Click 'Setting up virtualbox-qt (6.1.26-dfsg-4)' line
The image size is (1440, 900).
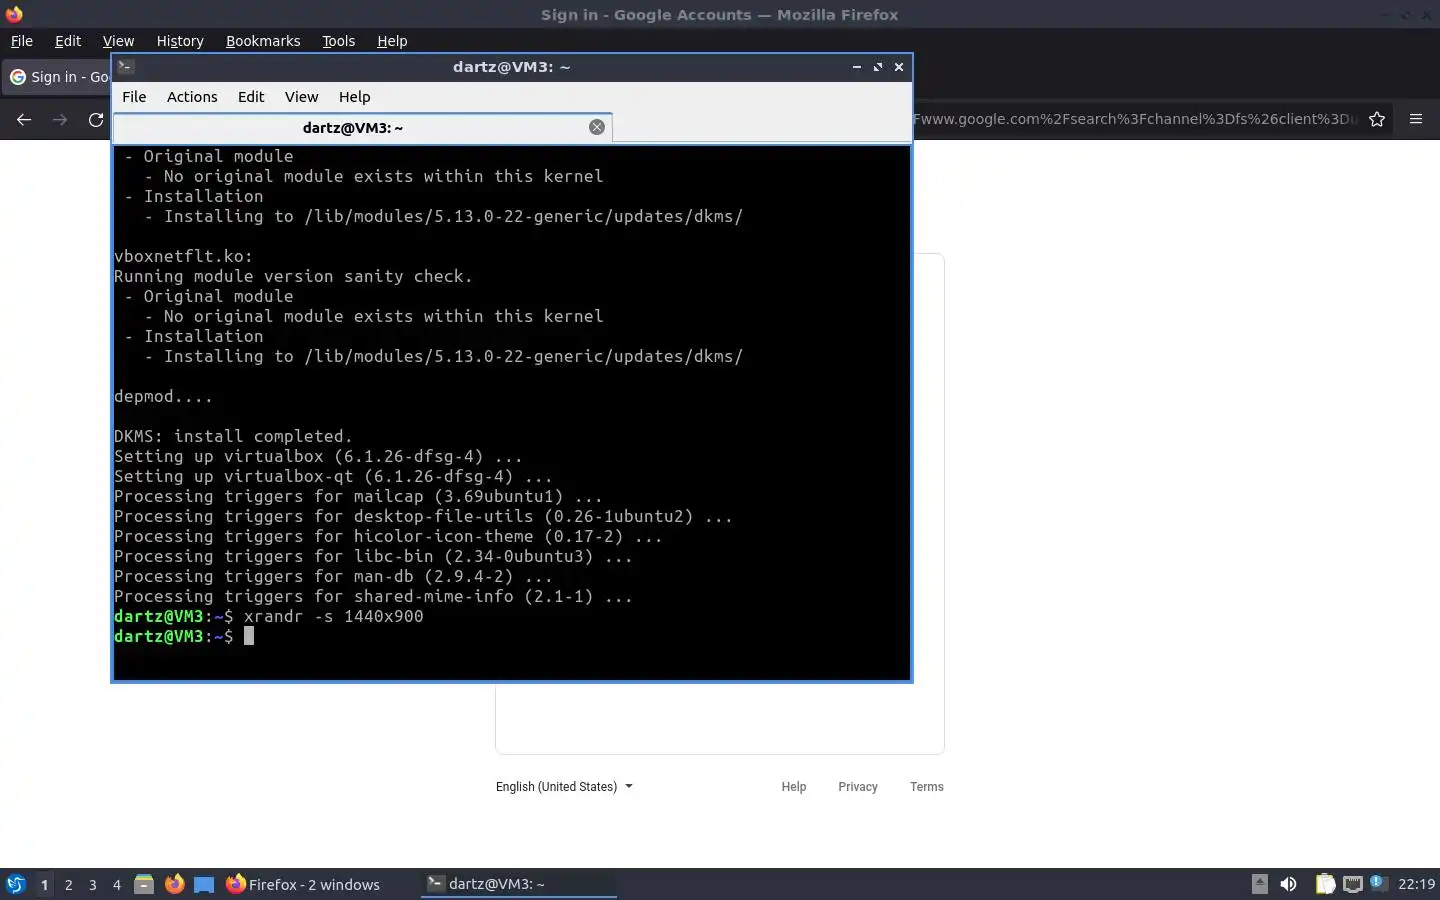[x=333, y=476]
